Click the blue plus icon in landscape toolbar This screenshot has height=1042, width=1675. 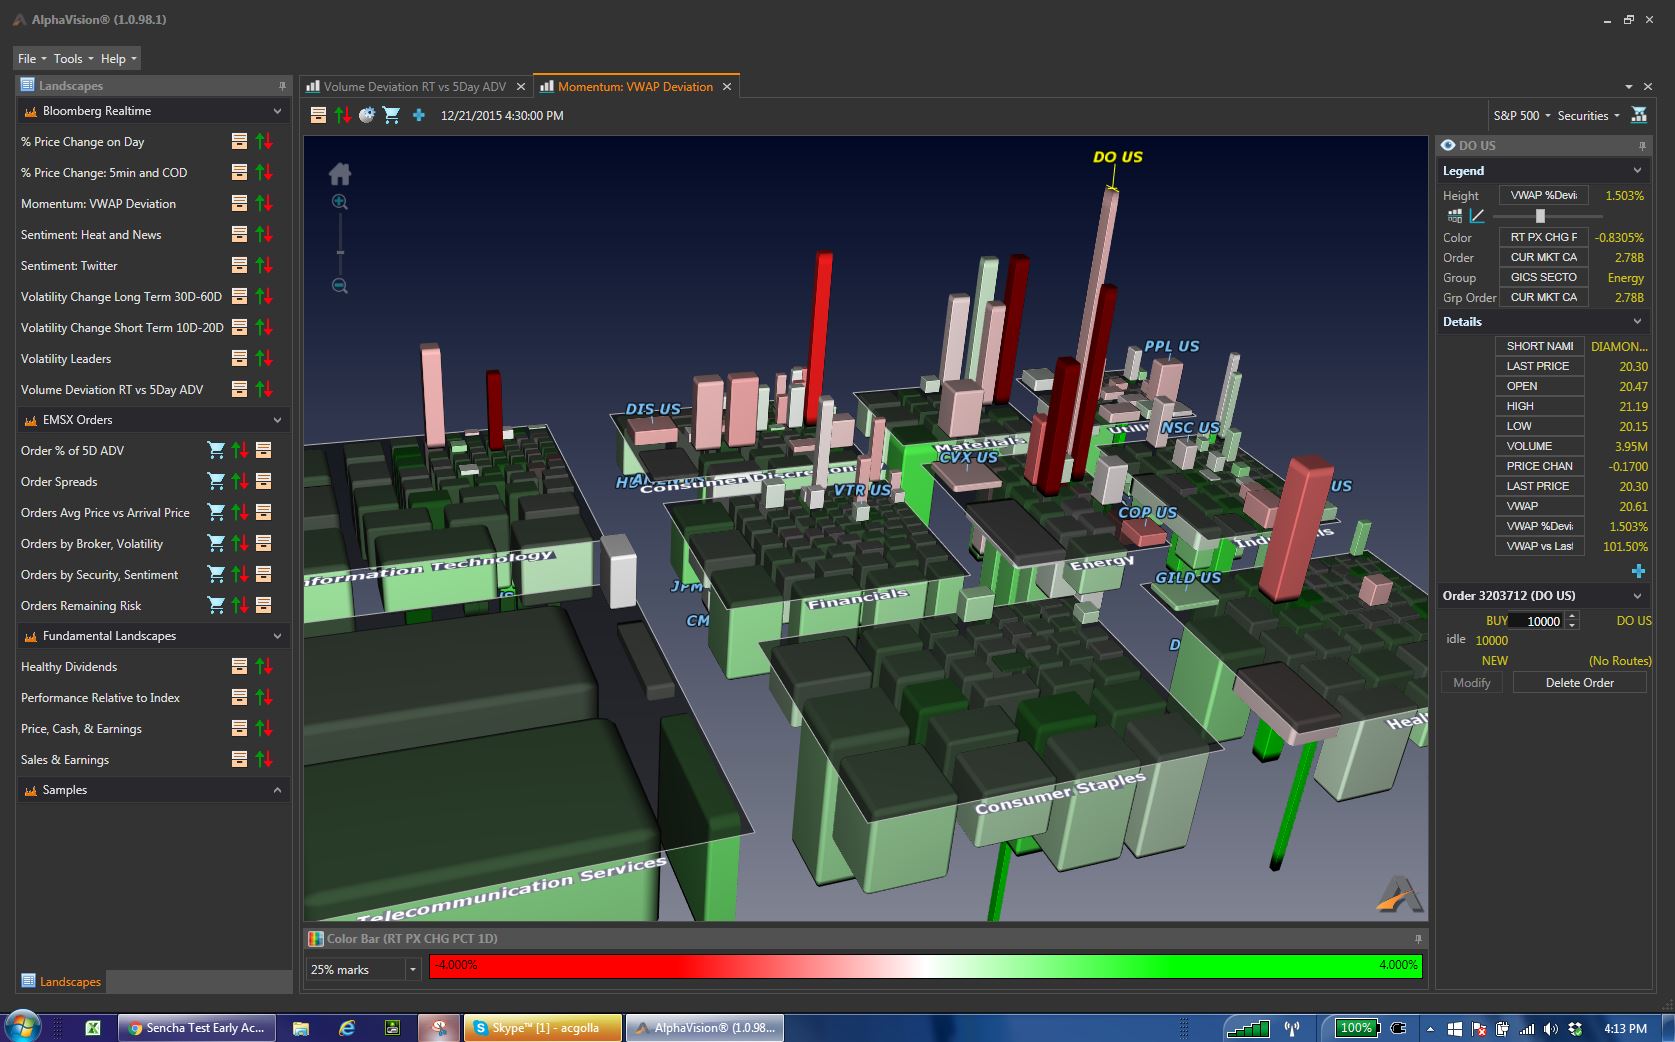(x=419, y=116)
